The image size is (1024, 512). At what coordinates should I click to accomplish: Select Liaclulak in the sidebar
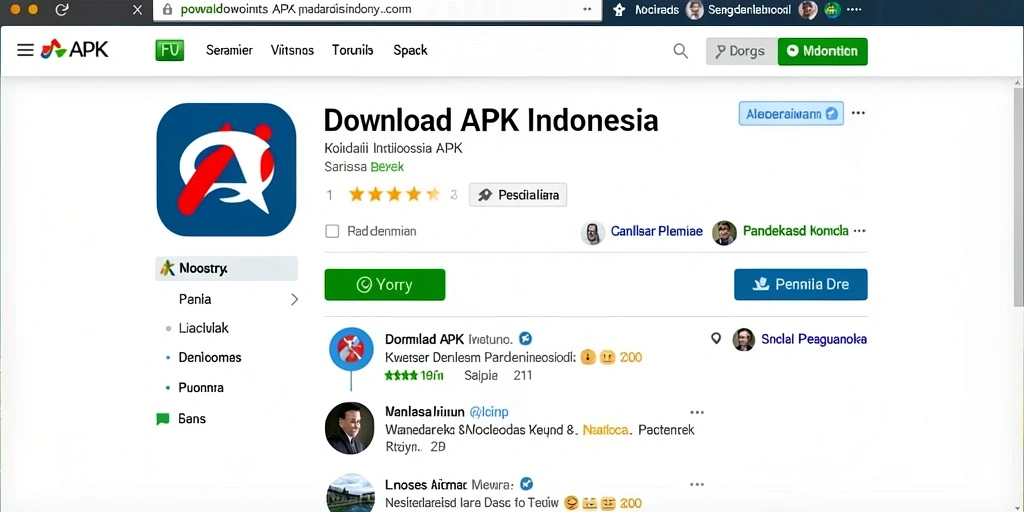point(204,328)
